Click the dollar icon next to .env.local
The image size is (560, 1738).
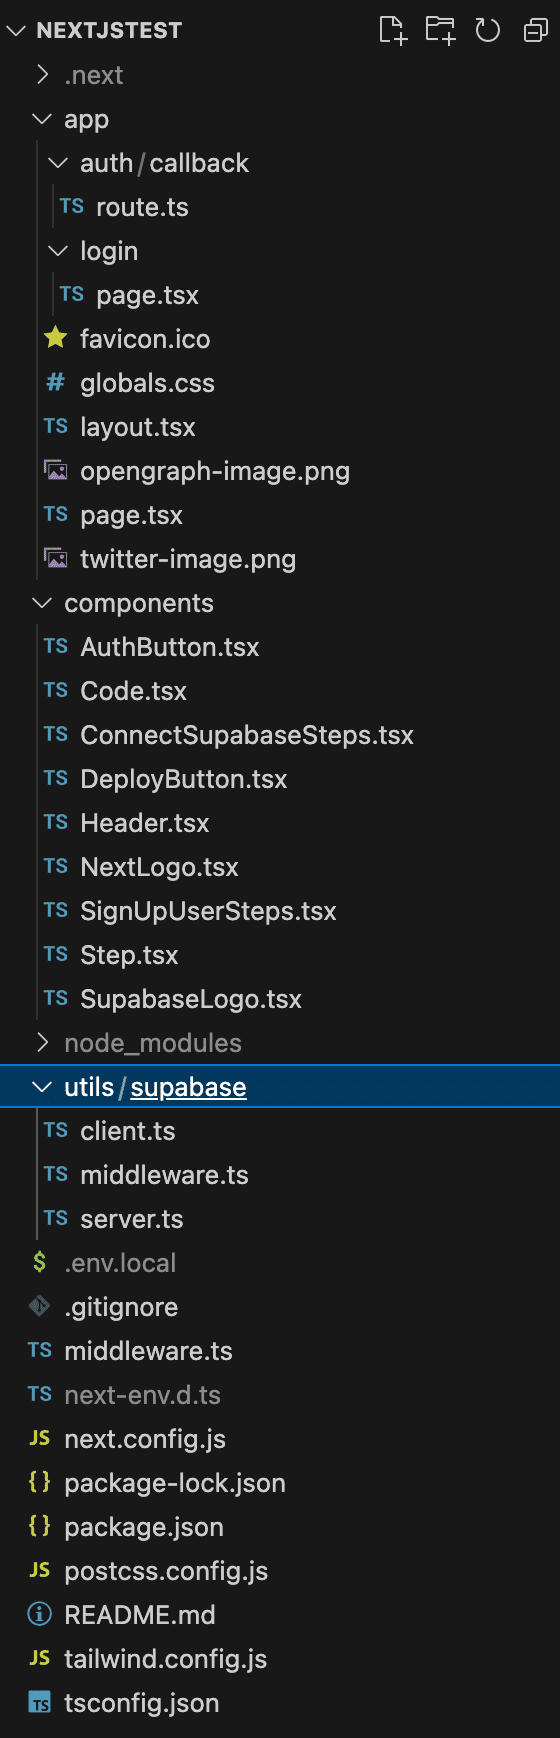[x=40, y=1262]
